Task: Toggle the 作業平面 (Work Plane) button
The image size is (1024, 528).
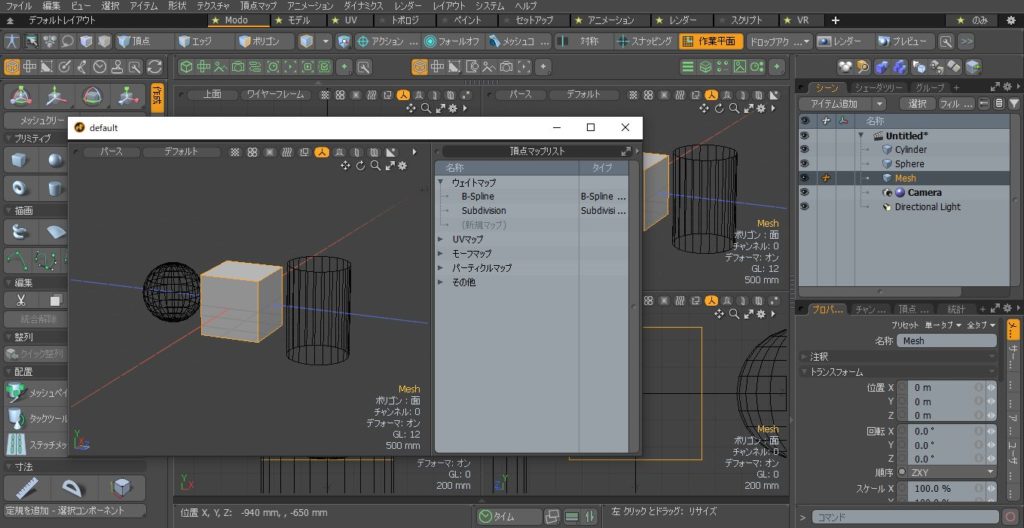Action: click(709, 41)
